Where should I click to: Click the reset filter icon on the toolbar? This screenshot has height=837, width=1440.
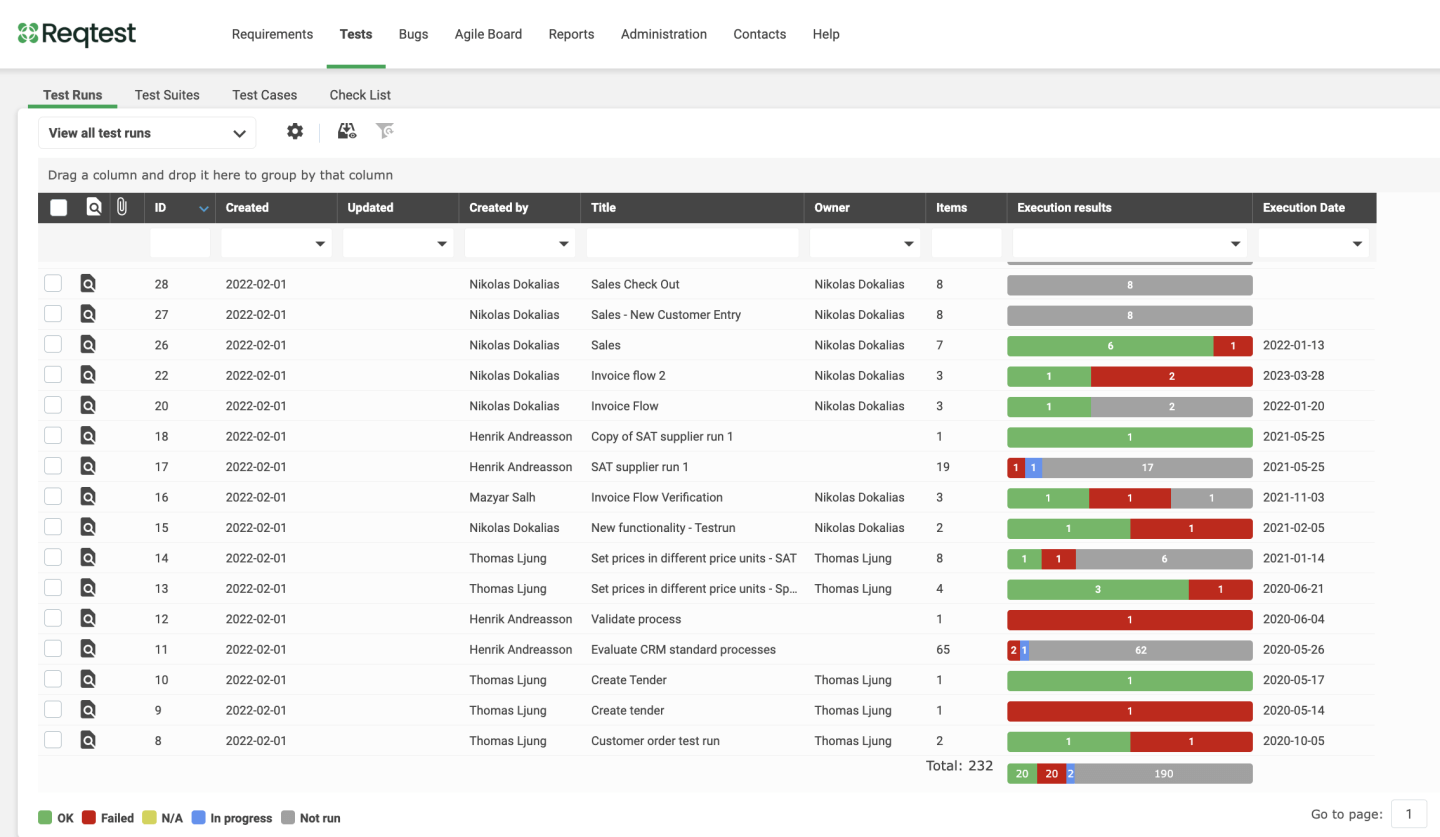(385, 131)
